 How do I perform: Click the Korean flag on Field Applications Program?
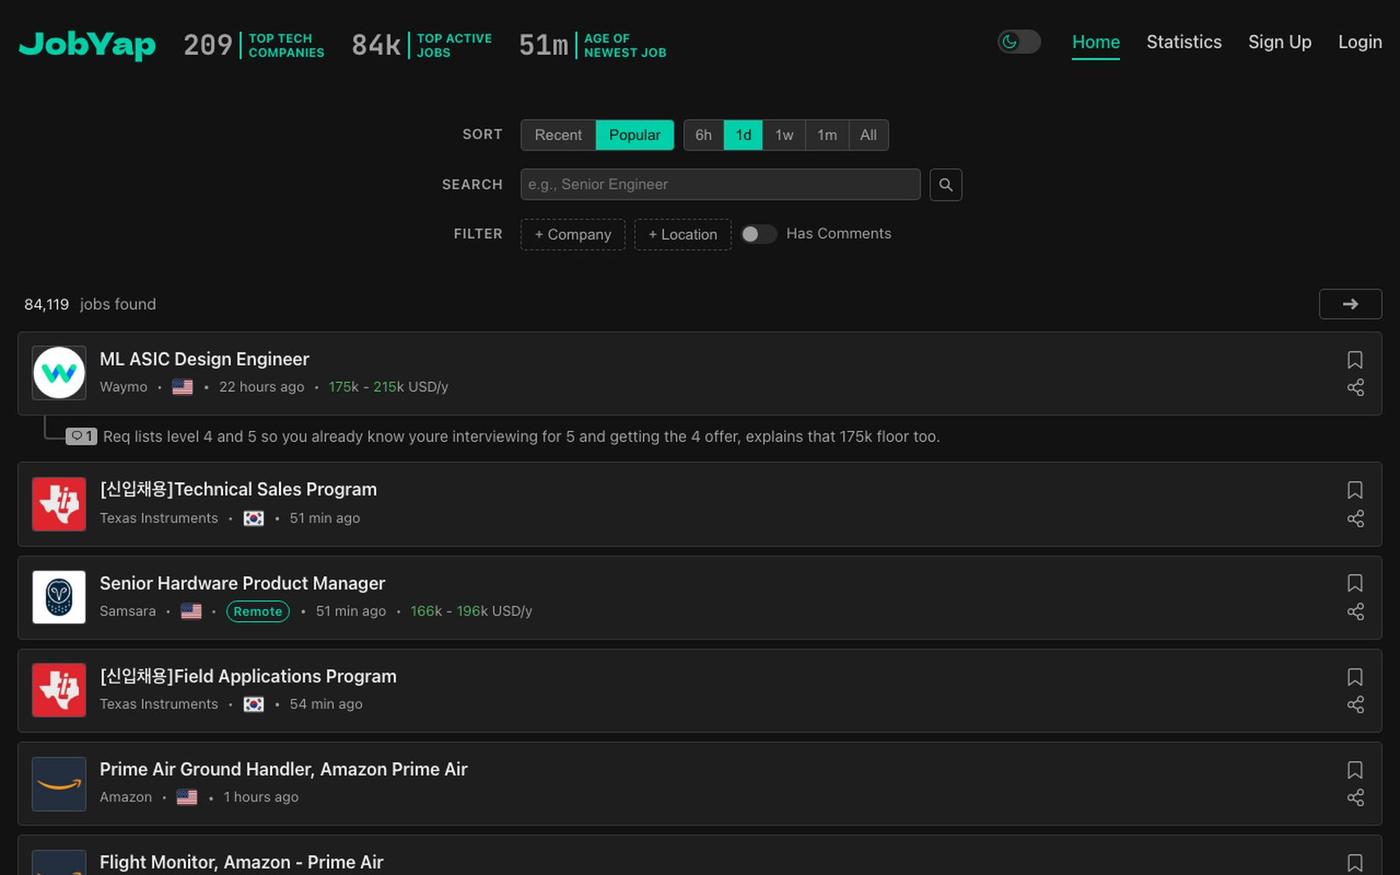254,704
